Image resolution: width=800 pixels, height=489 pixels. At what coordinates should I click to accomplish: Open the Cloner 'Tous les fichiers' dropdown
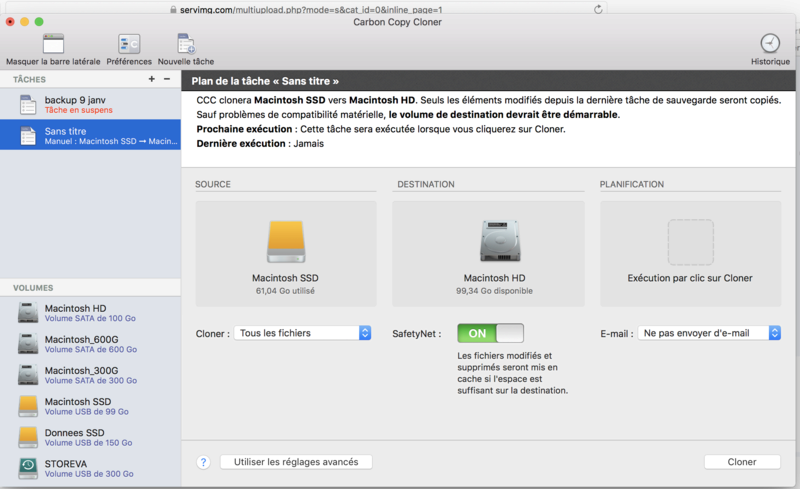point(303,333)
